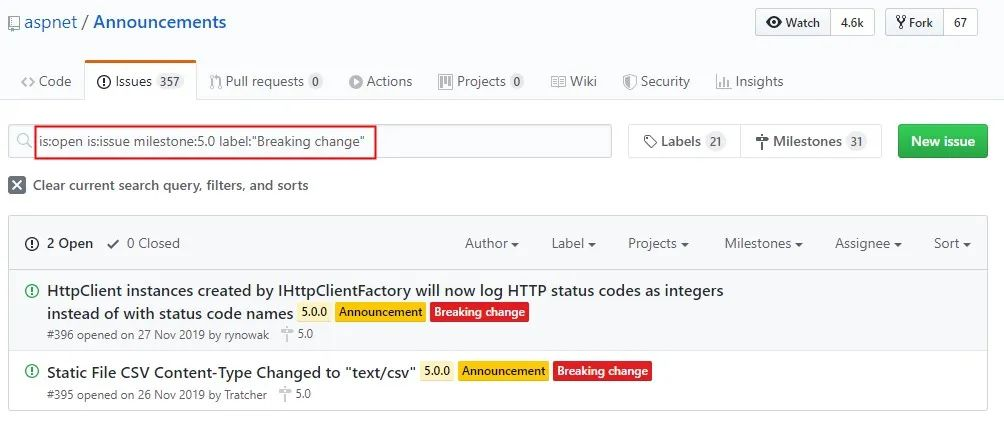Show the 0 Closed issues filter

pos(143,243)
